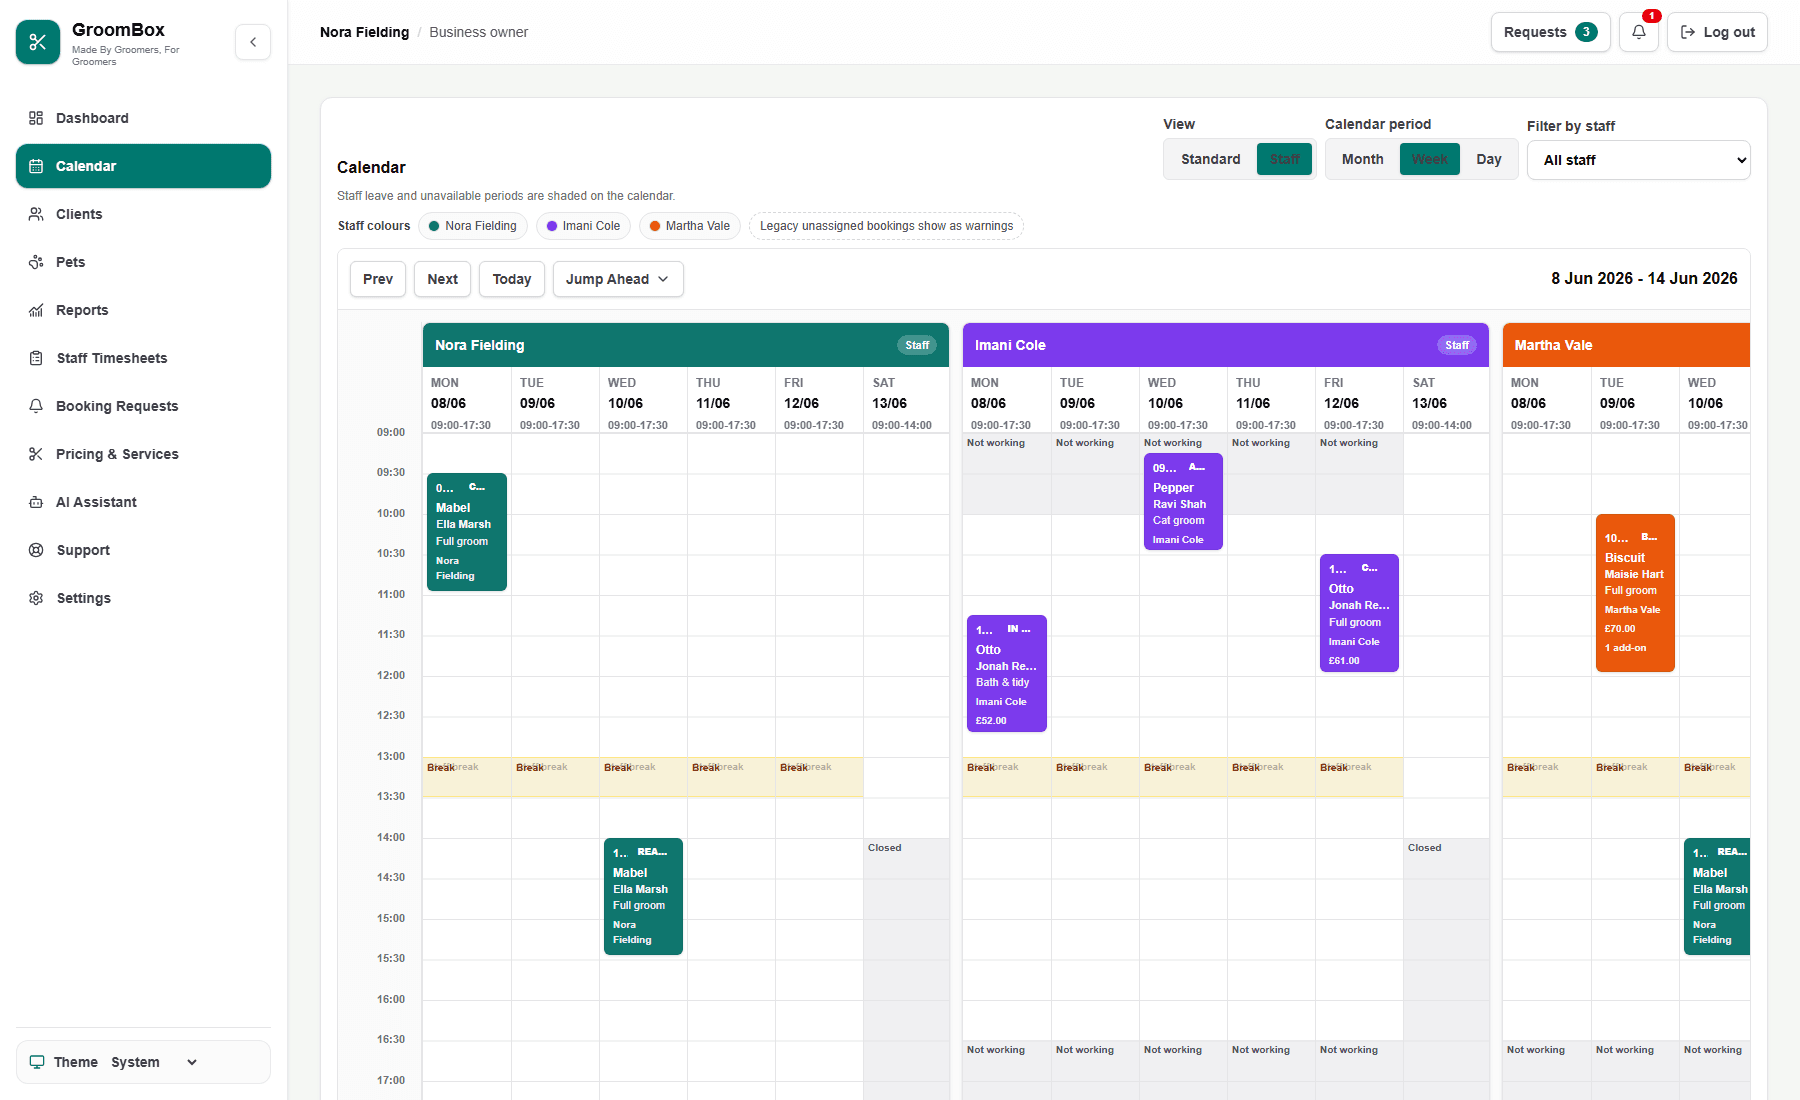Open the Requests button with badge 3

coord(1550,32)
